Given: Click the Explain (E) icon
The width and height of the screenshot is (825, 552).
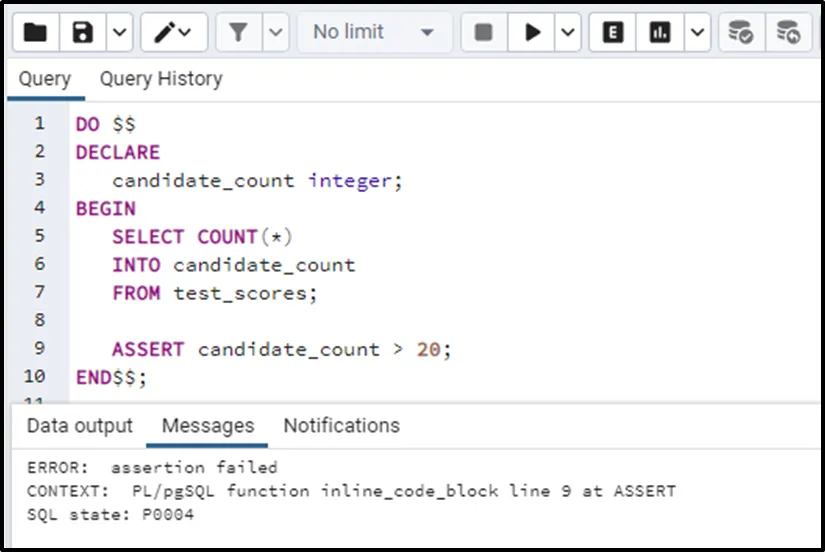Looking at the screenshot, I should (613, 33).
